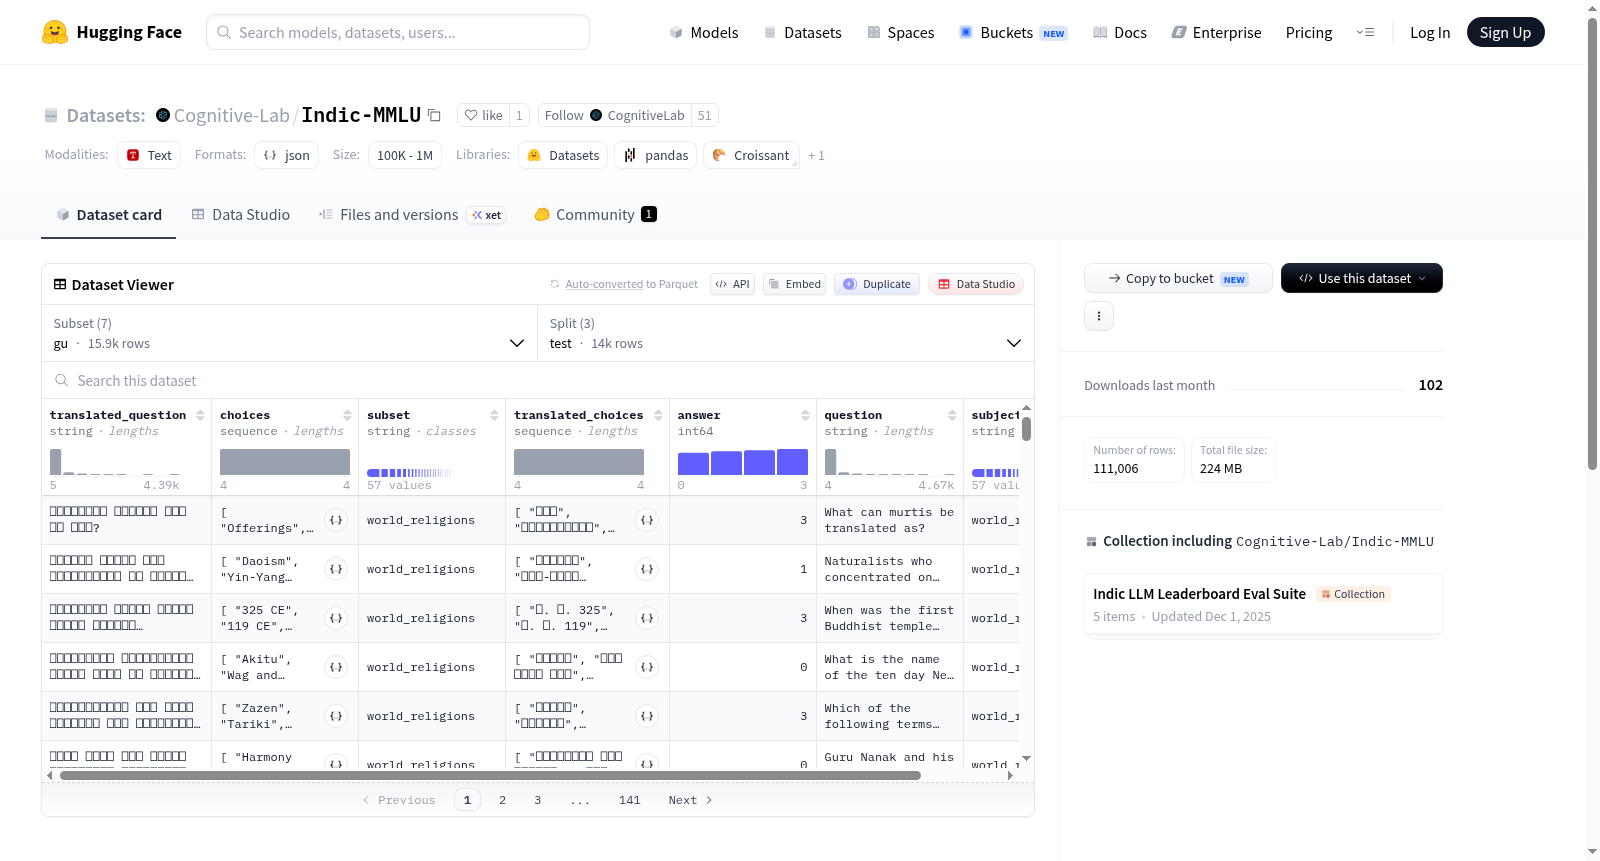This screenshot has height=861, width=1600.
Task: Show the +1 more libraries
Action: 816,155
